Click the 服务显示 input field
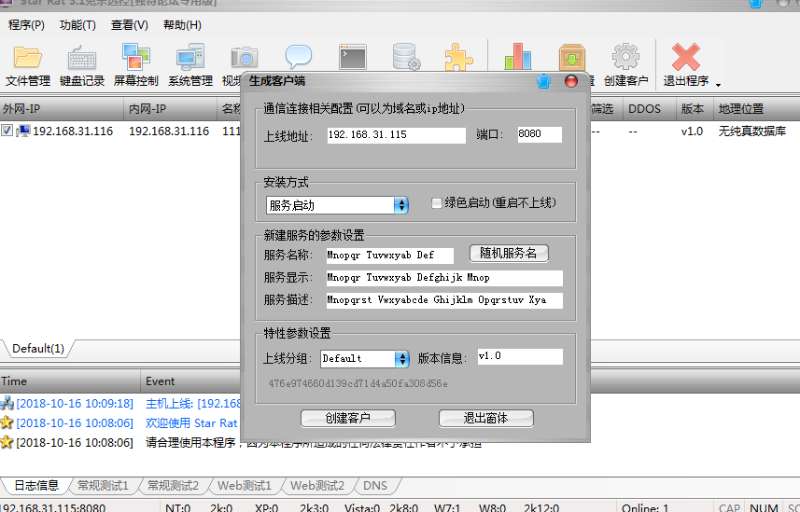800x512 pixels. coord(444,278)
